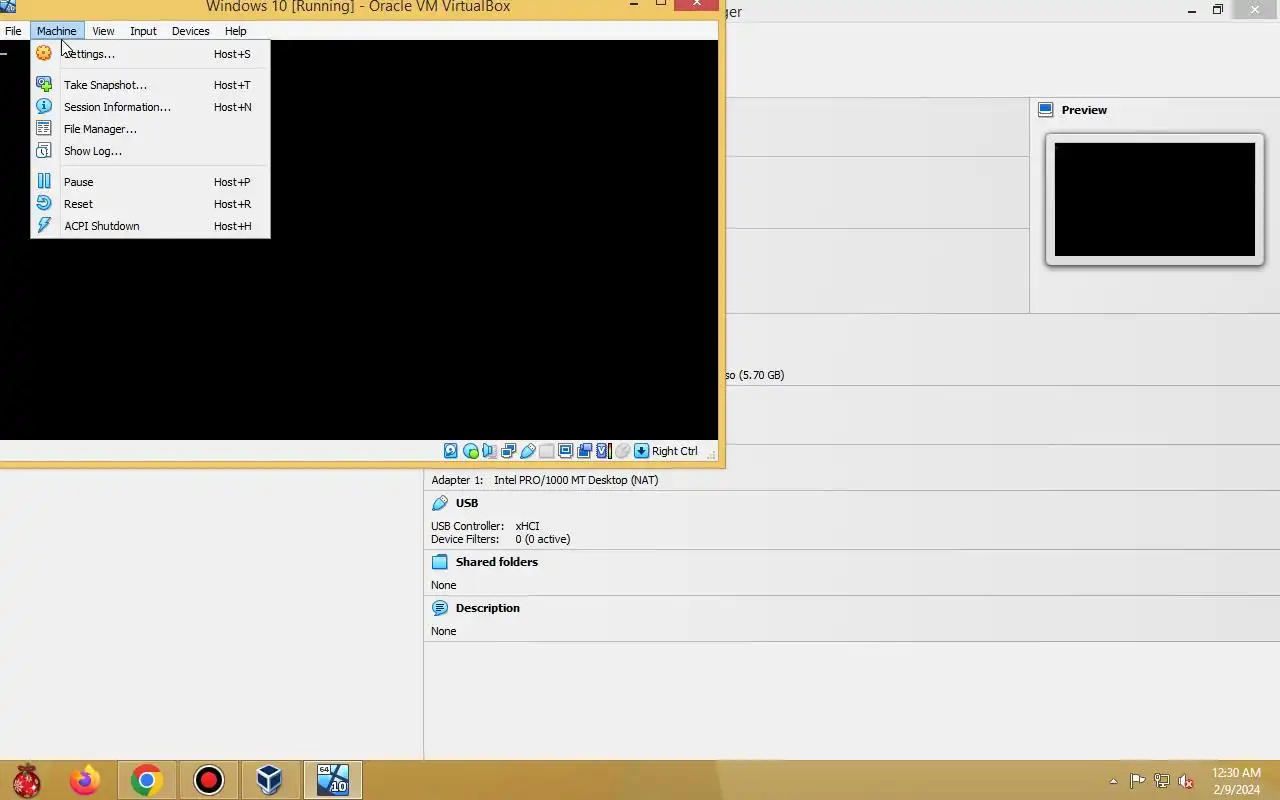This screenshot has height=800, width=1280.
Task: Select ACPI Shutdown menu entry
Action: click(x=150, y=226)
